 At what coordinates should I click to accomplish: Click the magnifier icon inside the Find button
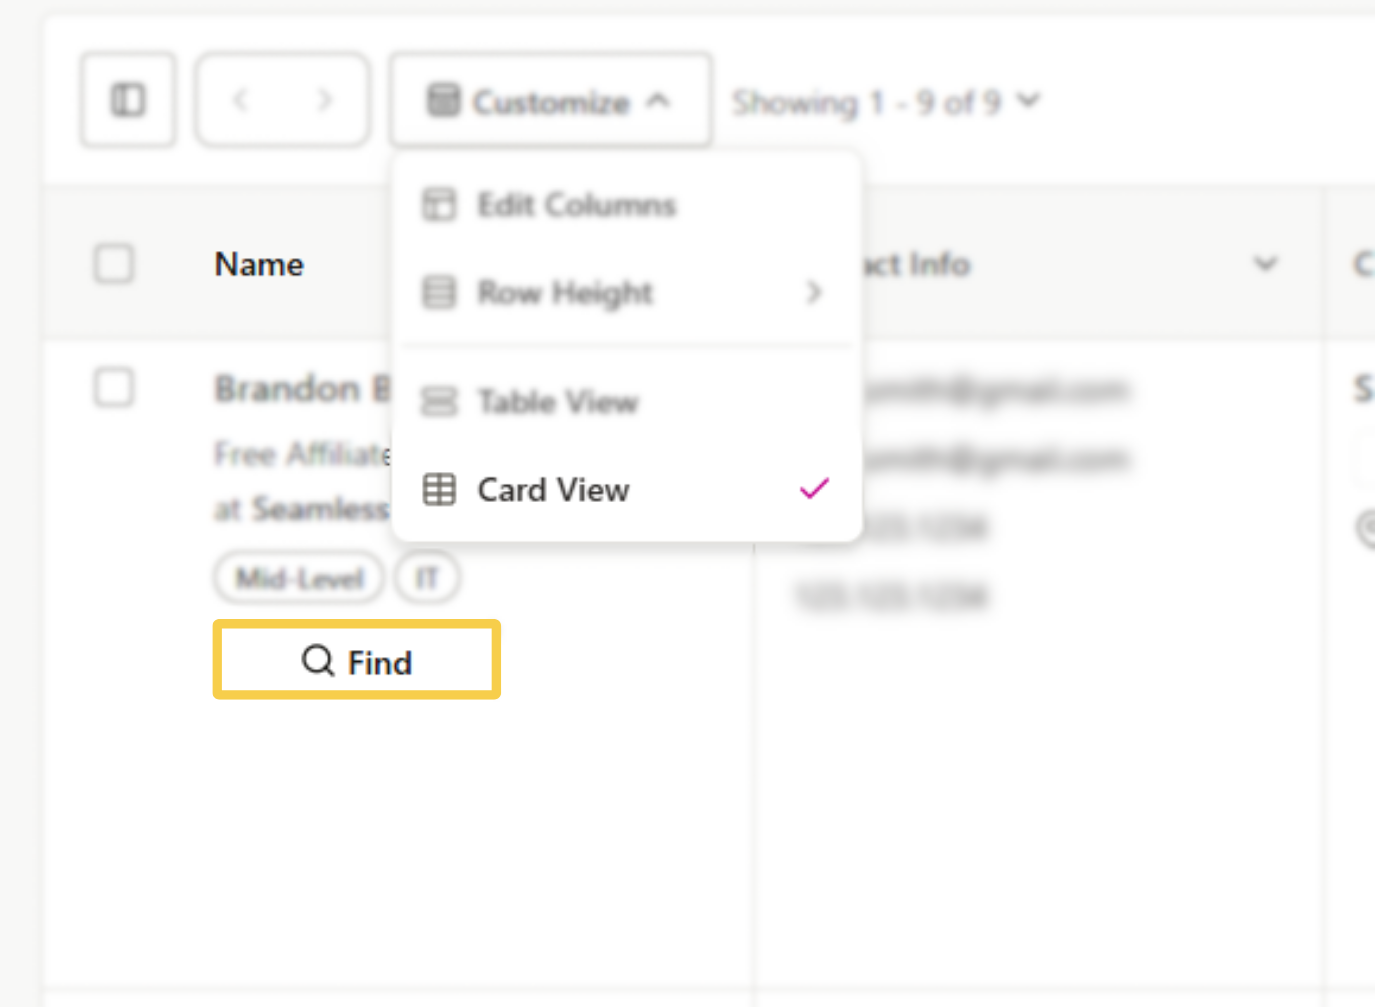[x=317, y=661]
